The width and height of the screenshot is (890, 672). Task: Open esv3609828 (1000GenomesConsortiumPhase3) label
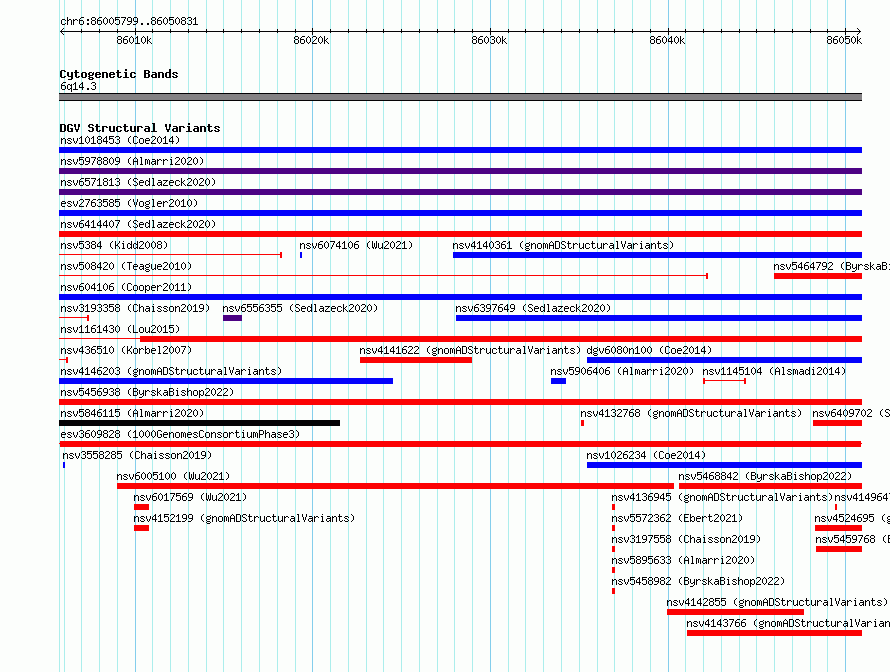180,434
